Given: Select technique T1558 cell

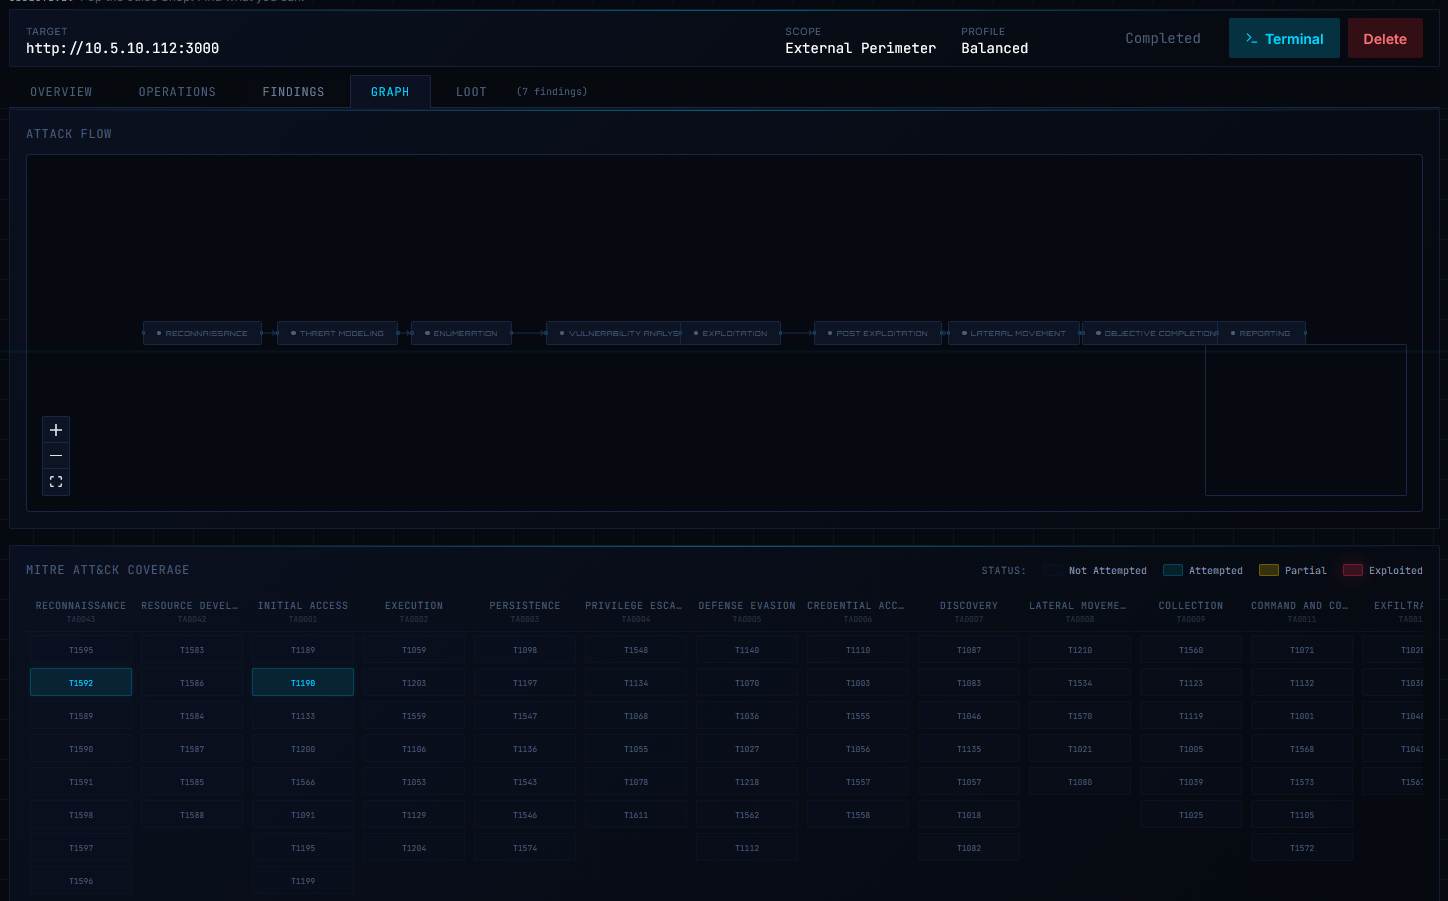Looking at the screenshot, I should tap(858, 814).
